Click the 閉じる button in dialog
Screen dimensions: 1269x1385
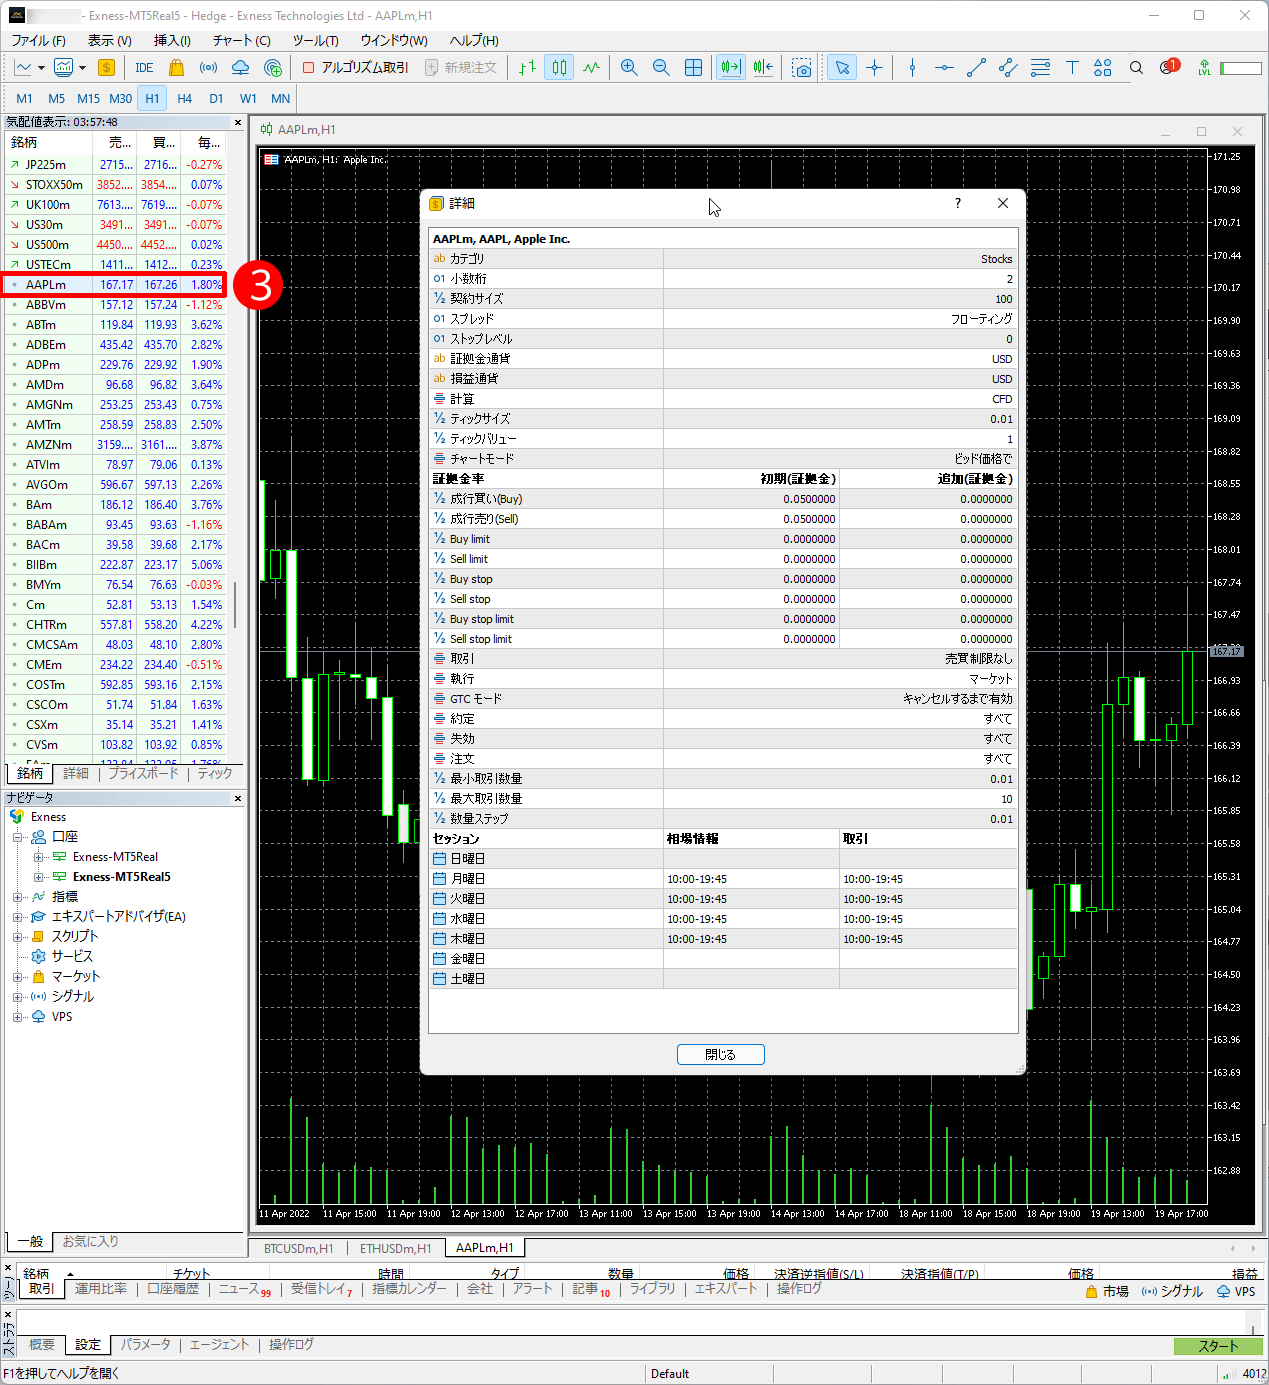pos(720,1054)
